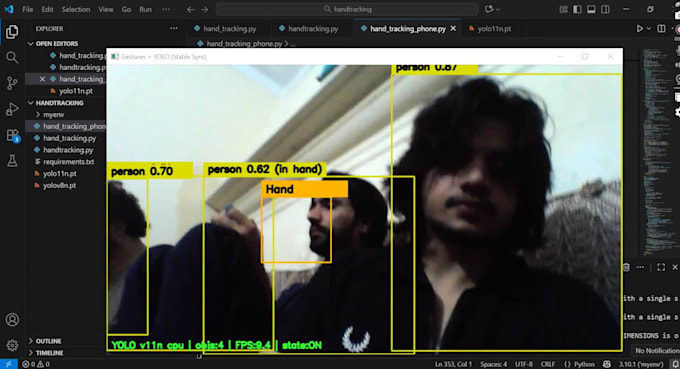
Task: Change line endings via CRLF
Action: (547, 364)
